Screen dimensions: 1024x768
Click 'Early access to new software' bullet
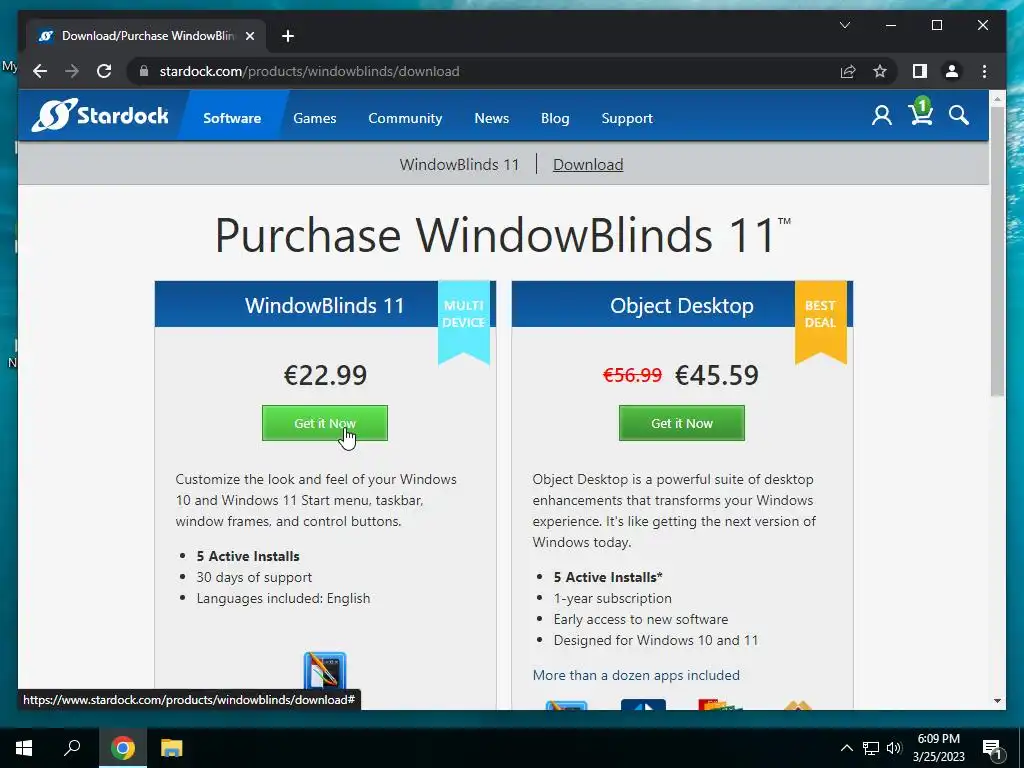click(641, 619)
